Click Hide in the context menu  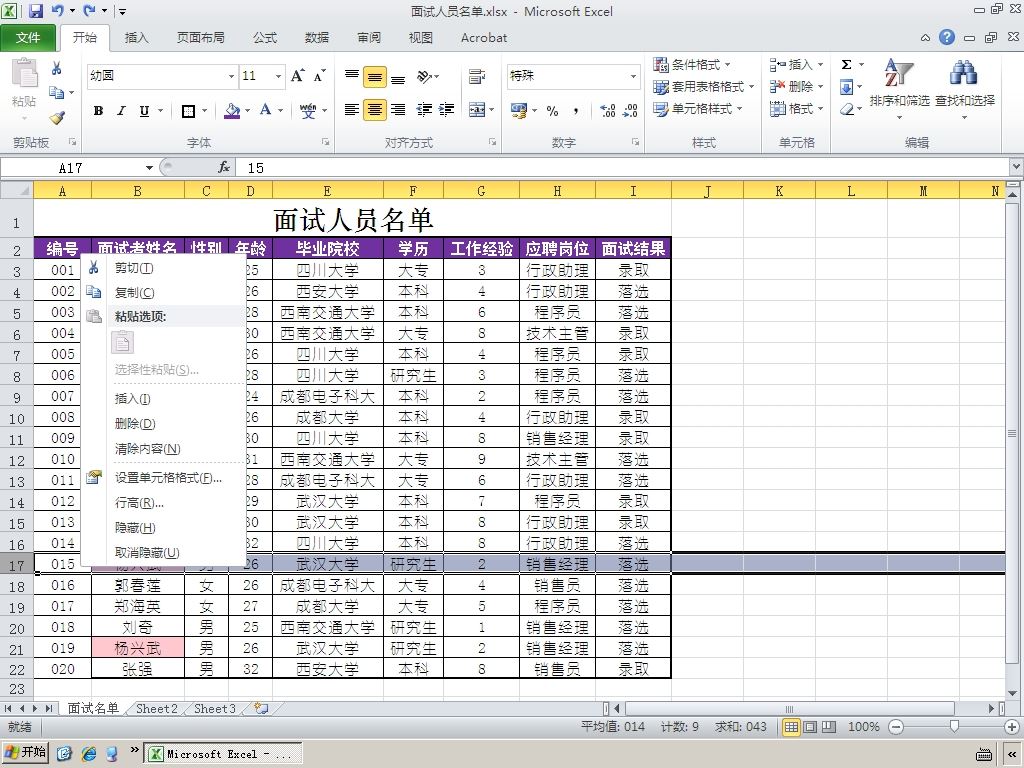163,528
